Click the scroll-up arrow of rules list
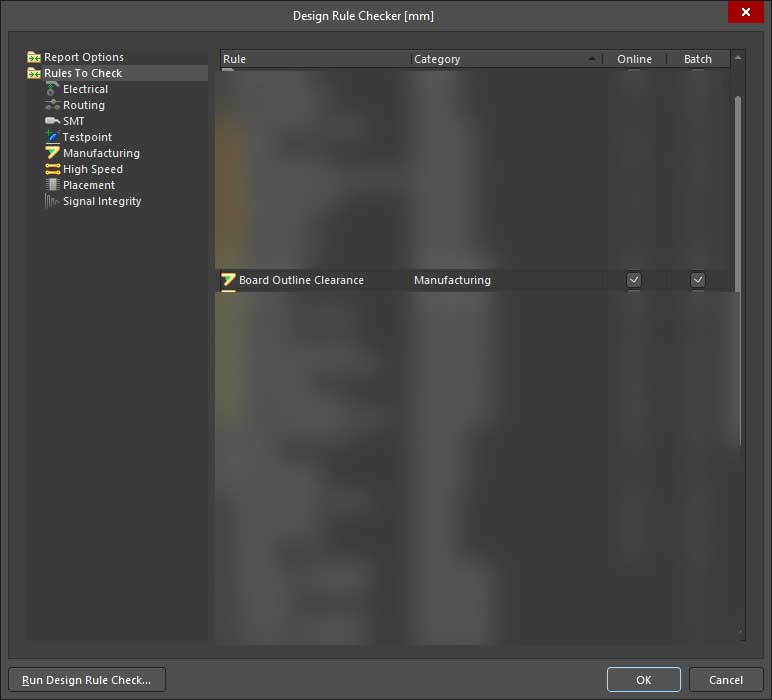This screenshot has height=700, width=772. pyautogui.click(x=738, y=59)
